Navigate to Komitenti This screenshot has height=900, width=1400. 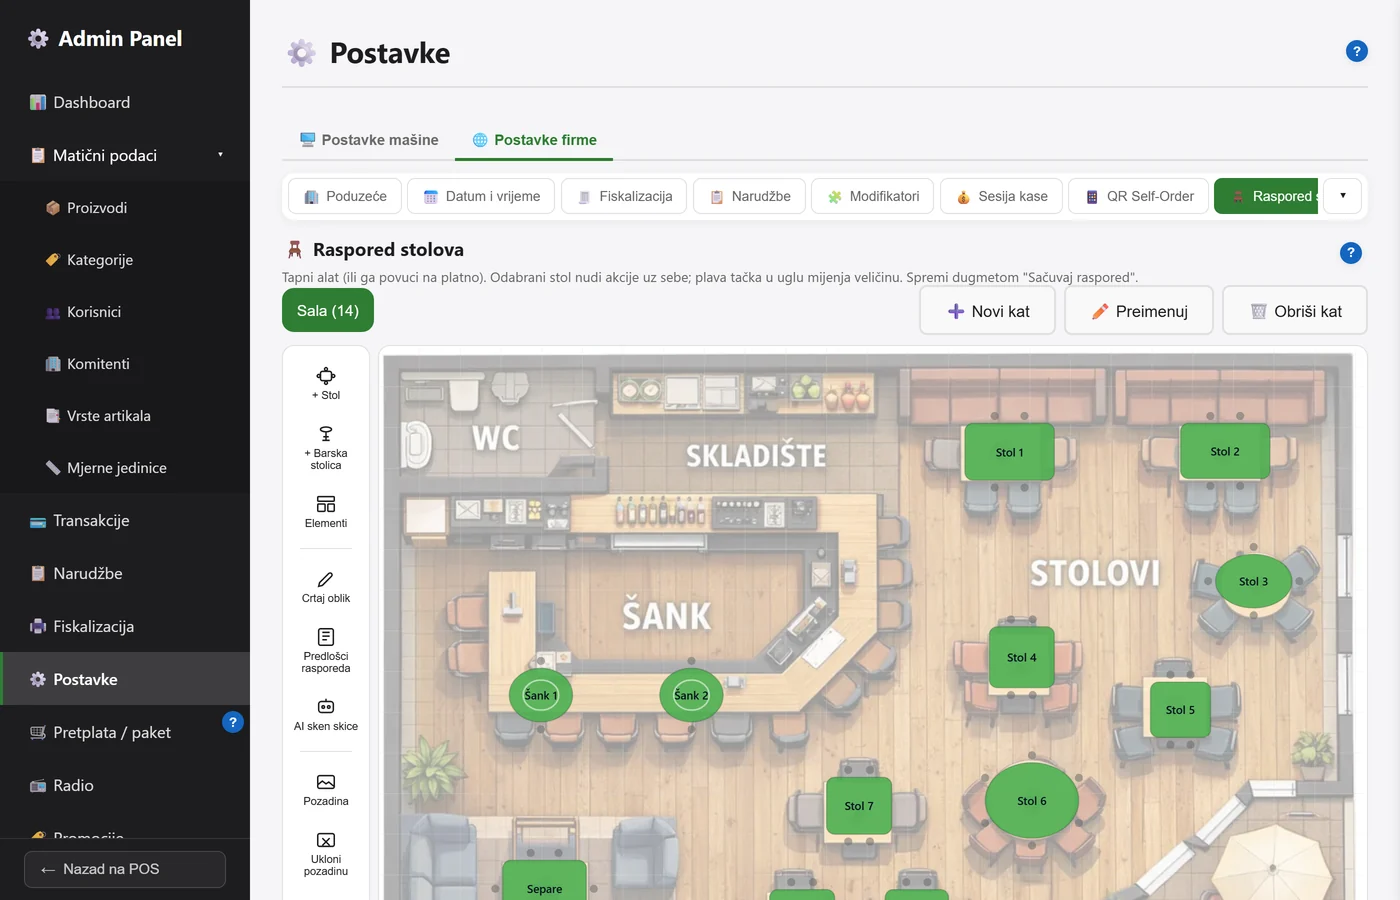(125, 364)
